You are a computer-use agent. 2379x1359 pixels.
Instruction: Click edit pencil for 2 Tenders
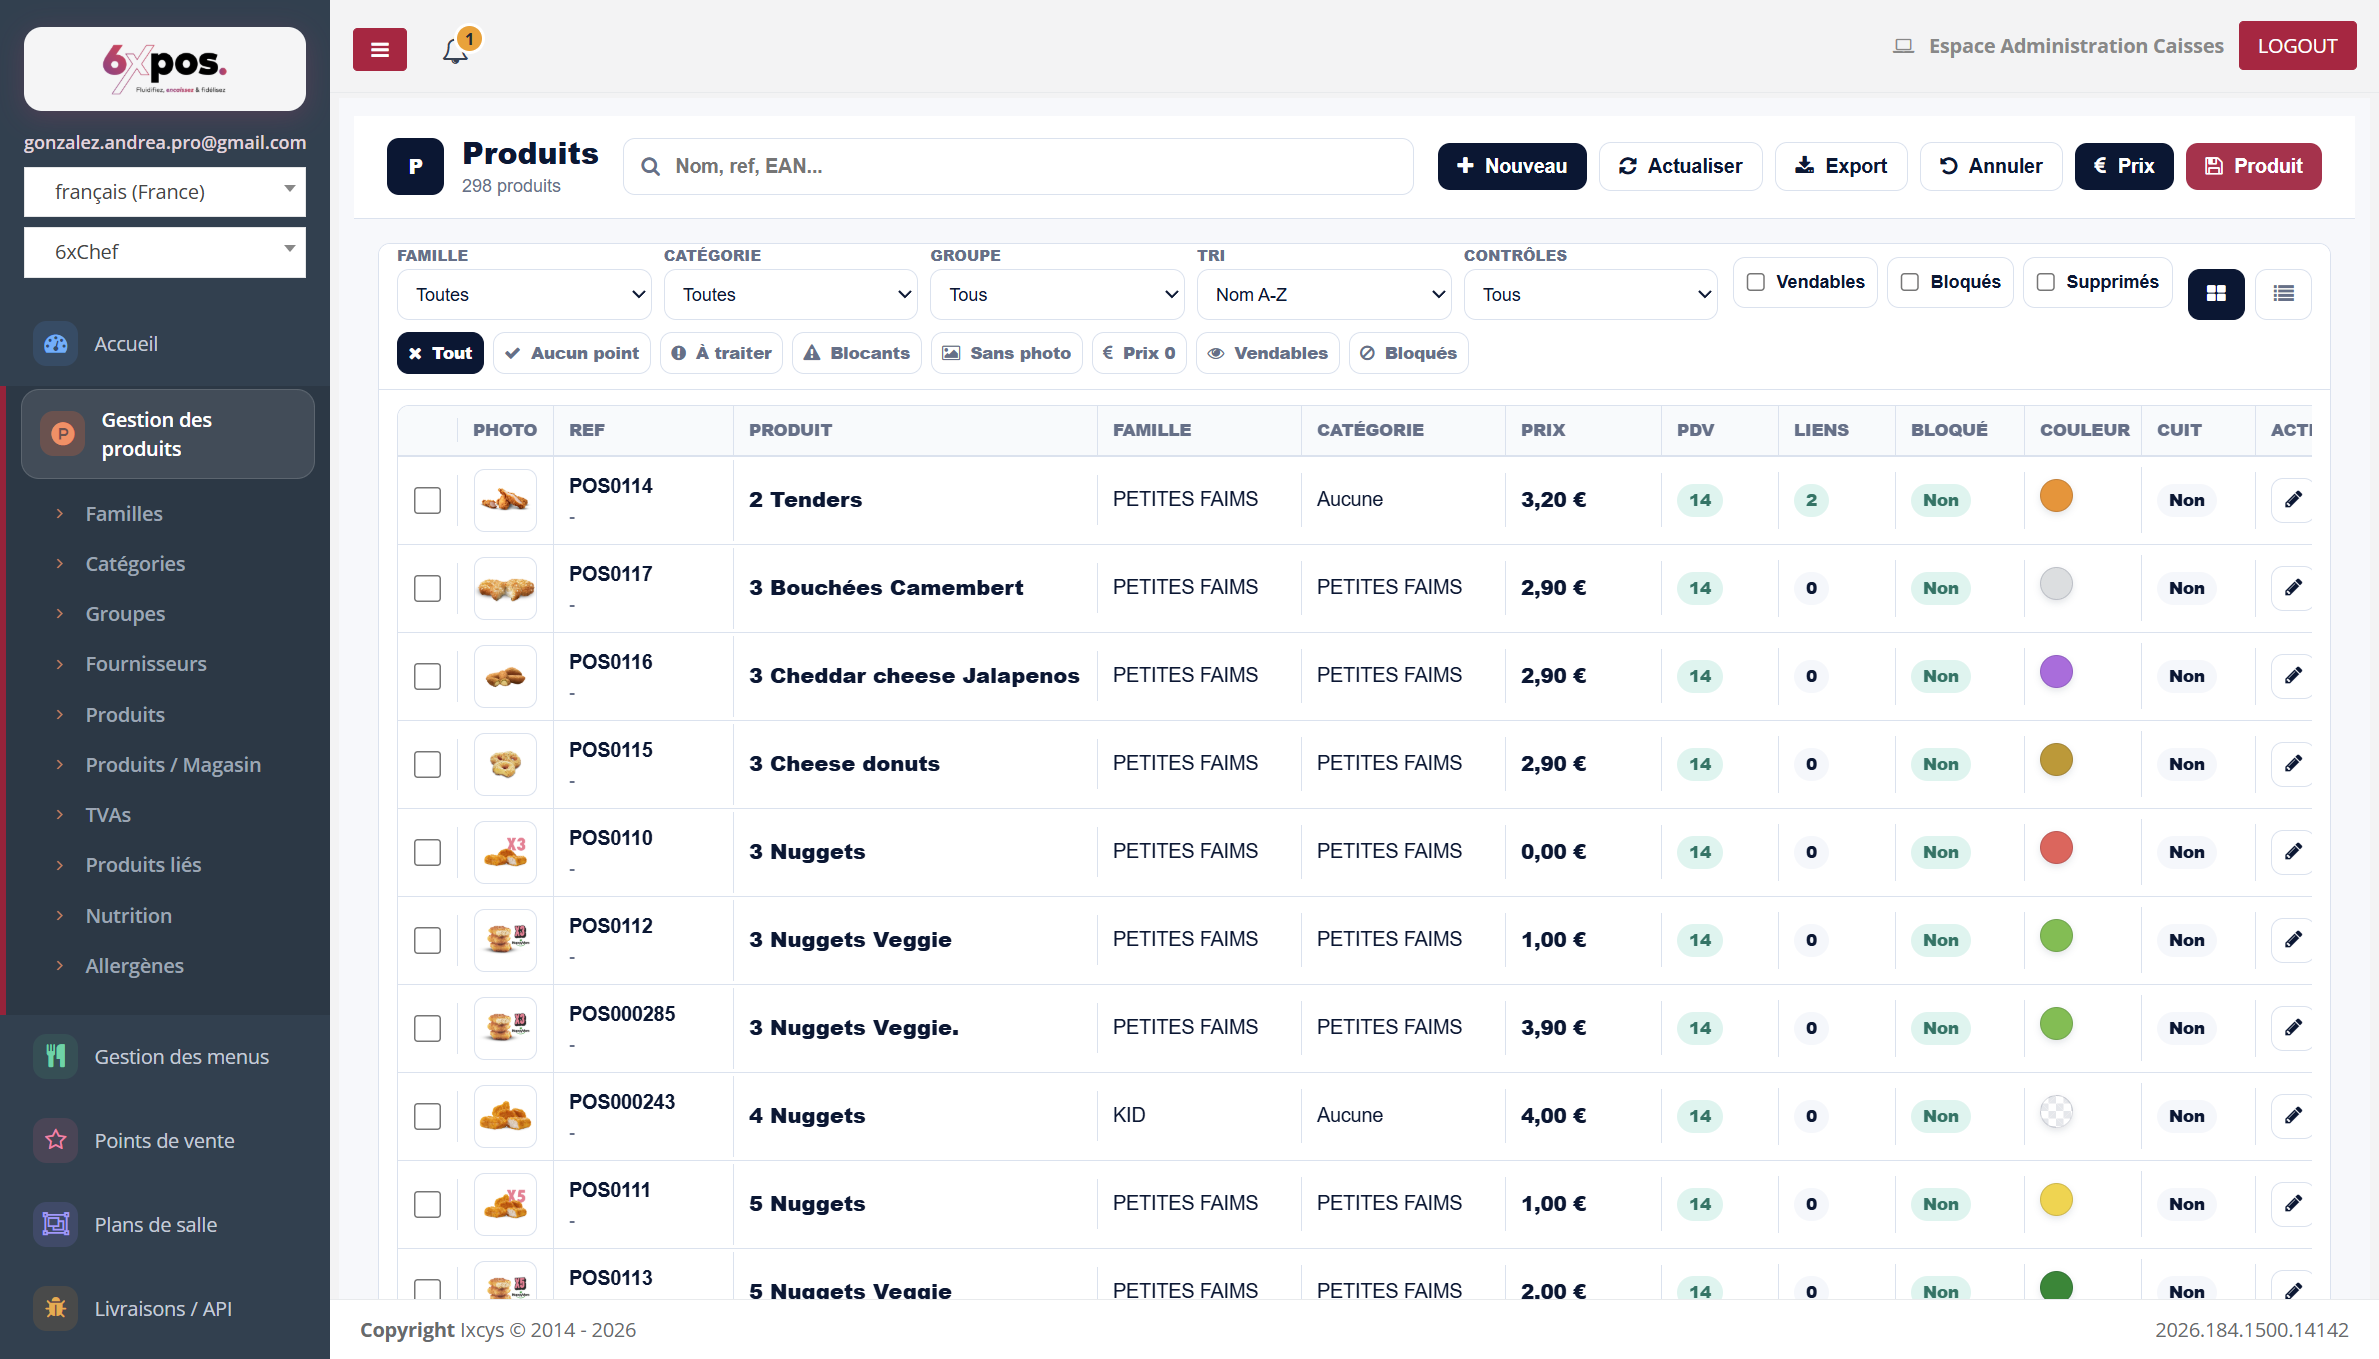(x=2293, y=499)
